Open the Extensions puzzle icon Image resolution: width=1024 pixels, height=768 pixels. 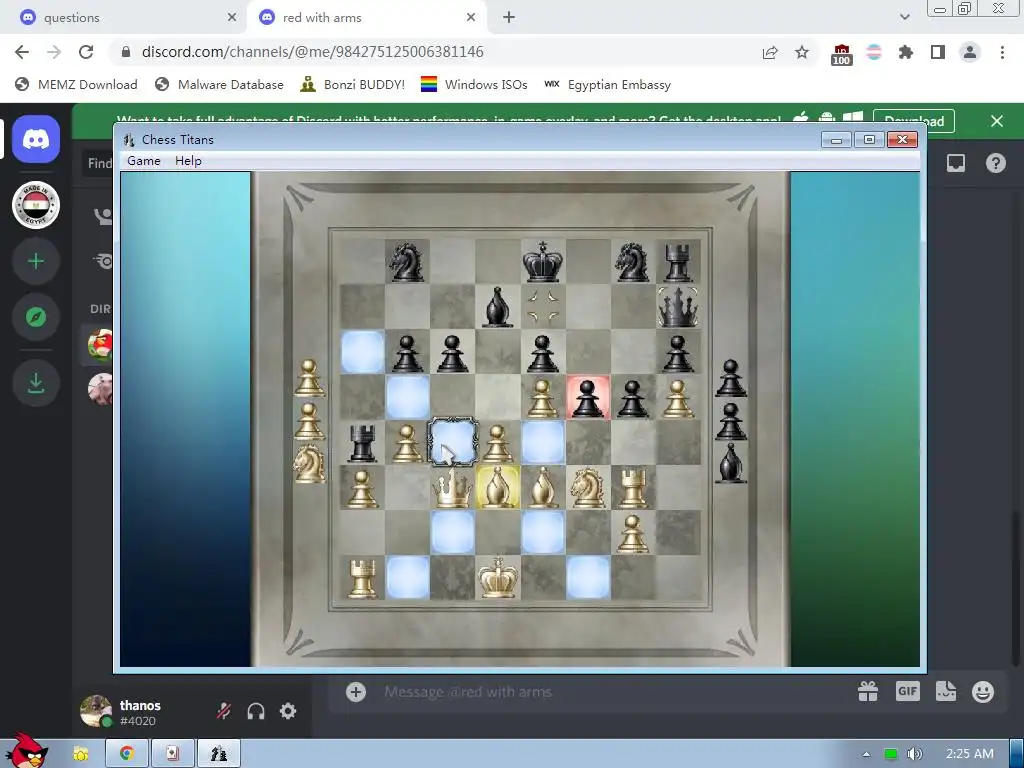pyautogui.click(x=905, y=52)
